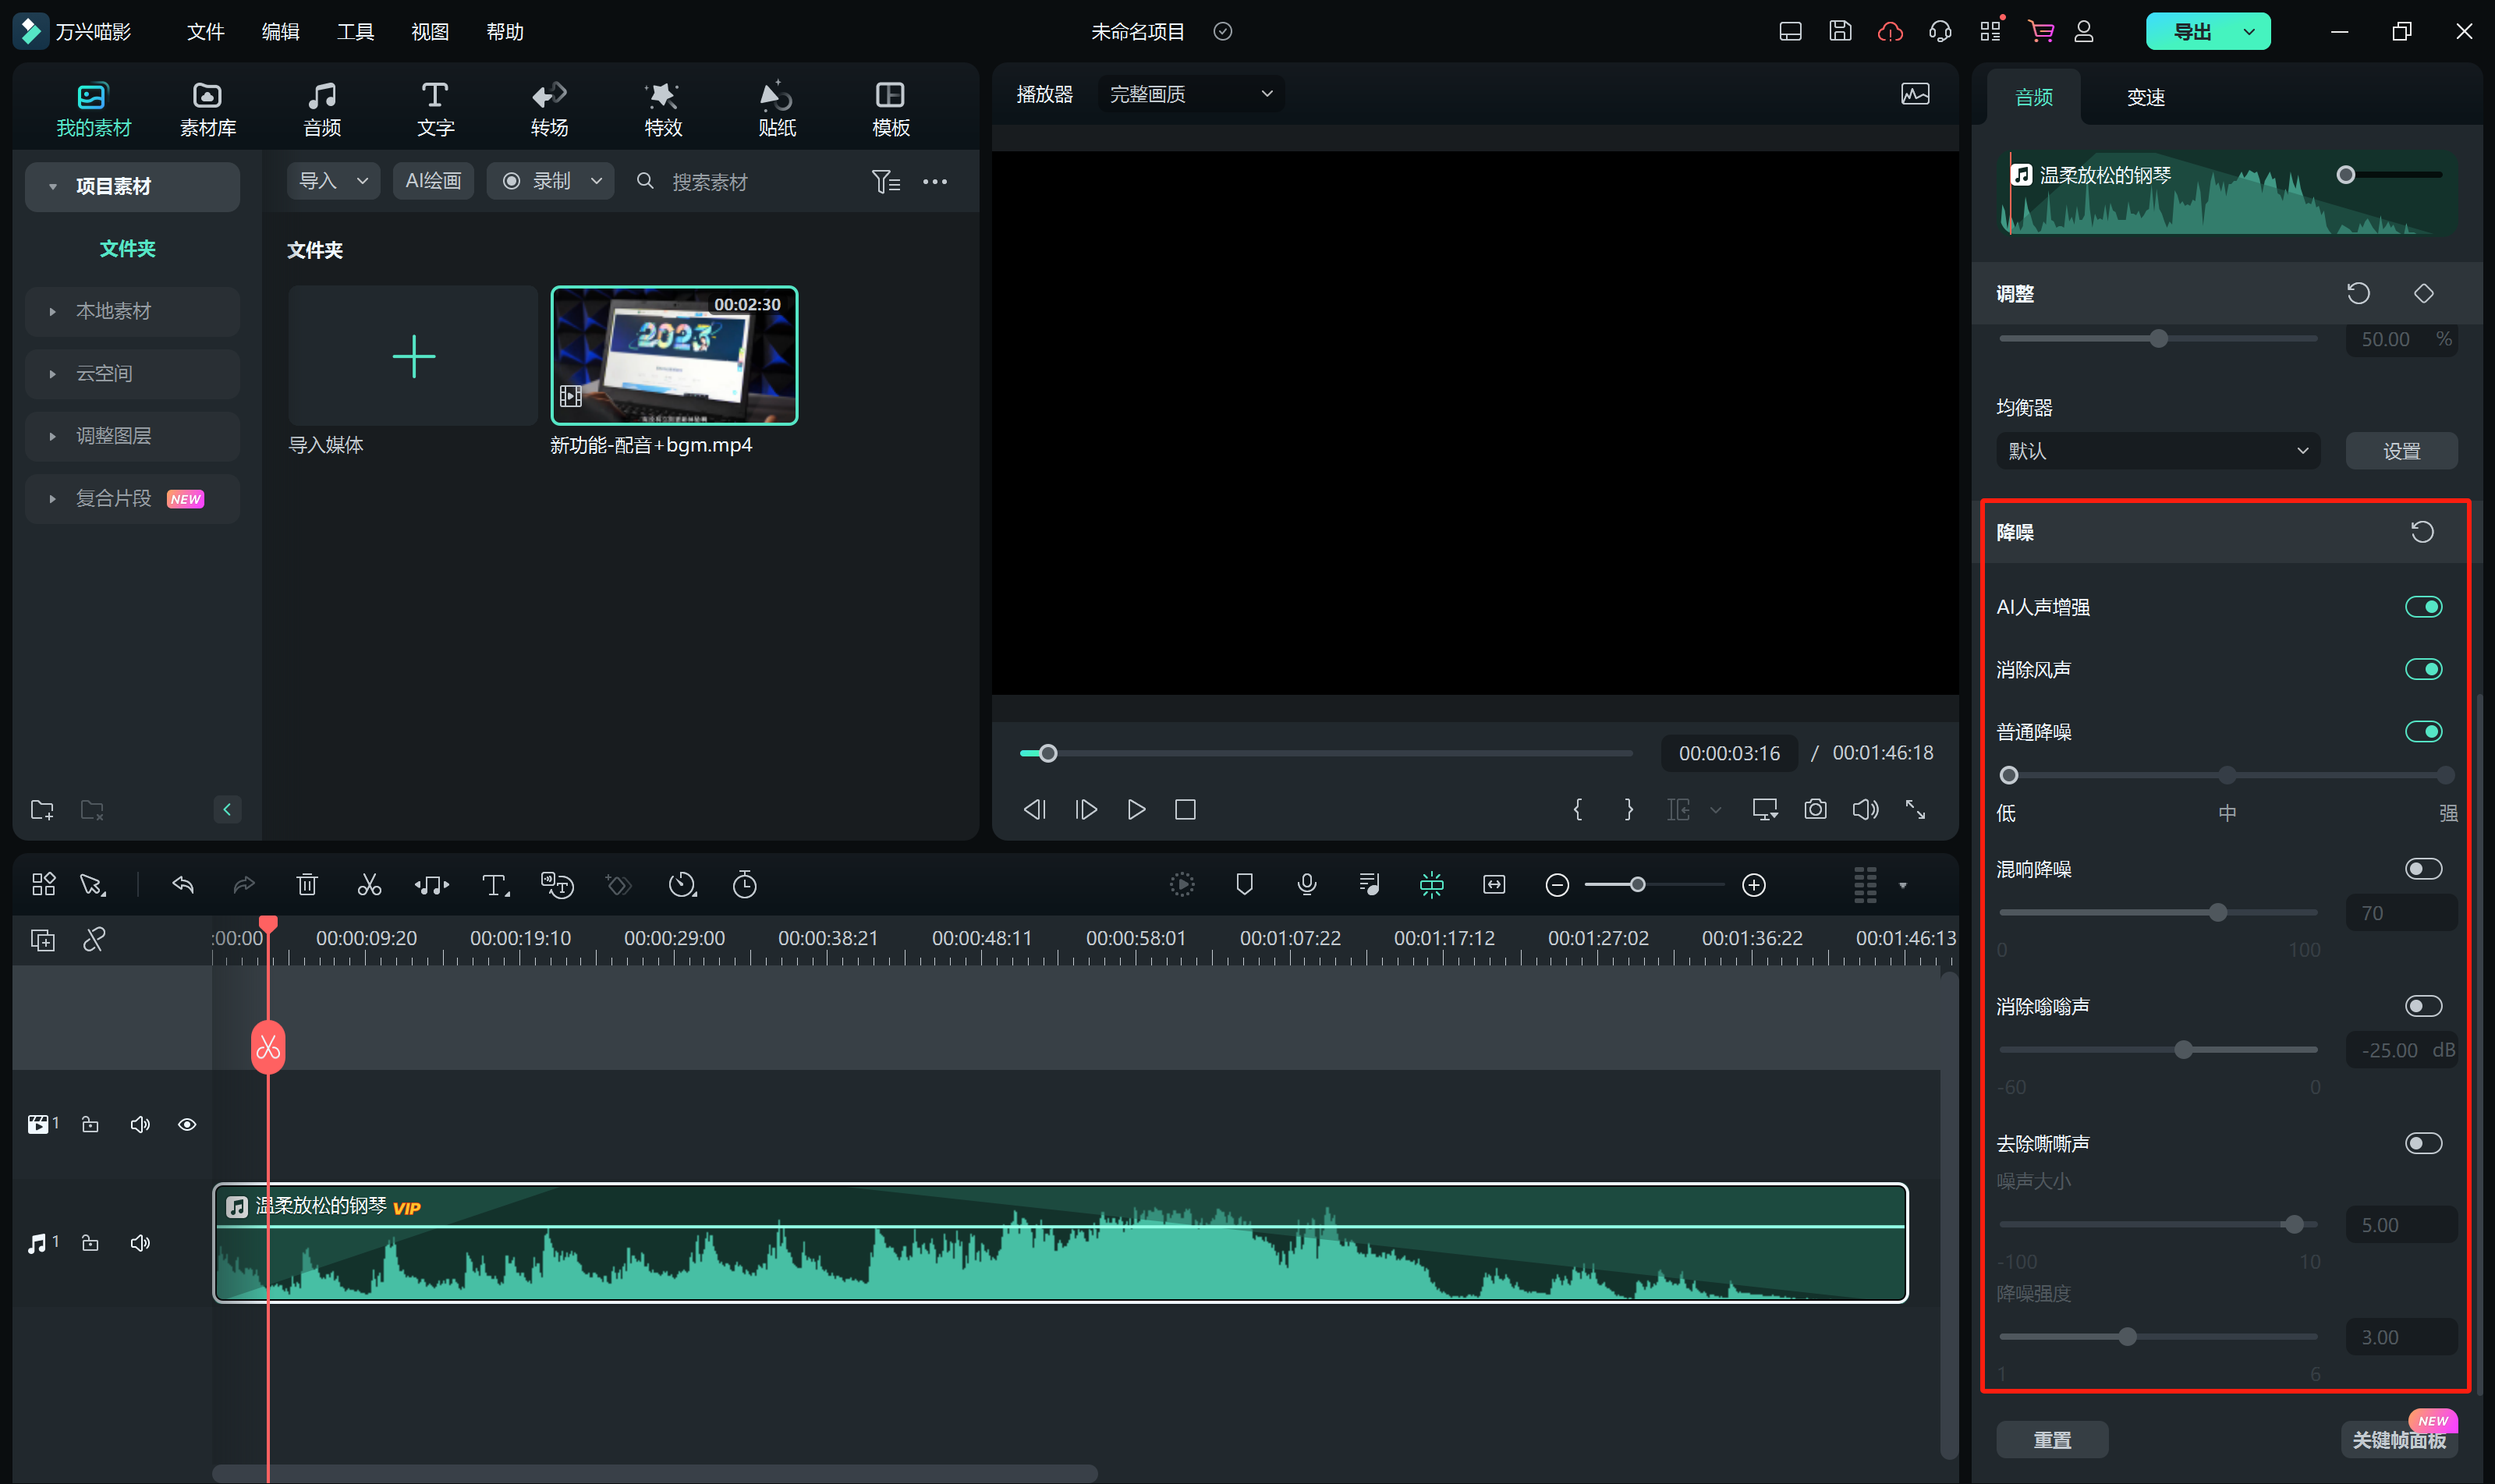The image size is (2495, 1484).
Task: Click the AI绘画 button
Action: 433,181
